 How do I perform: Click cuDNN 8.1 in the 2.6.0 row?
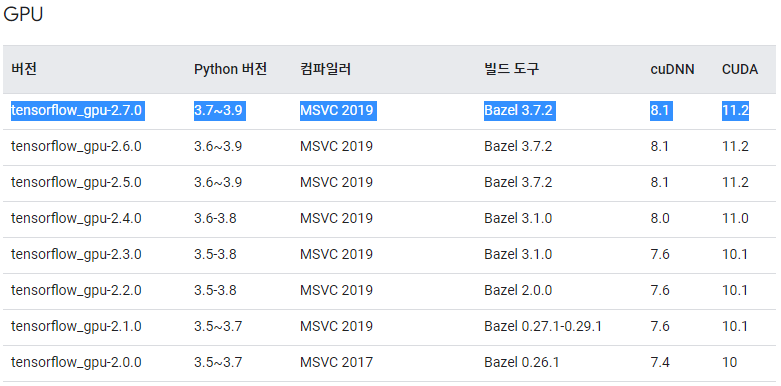[660, 147]
